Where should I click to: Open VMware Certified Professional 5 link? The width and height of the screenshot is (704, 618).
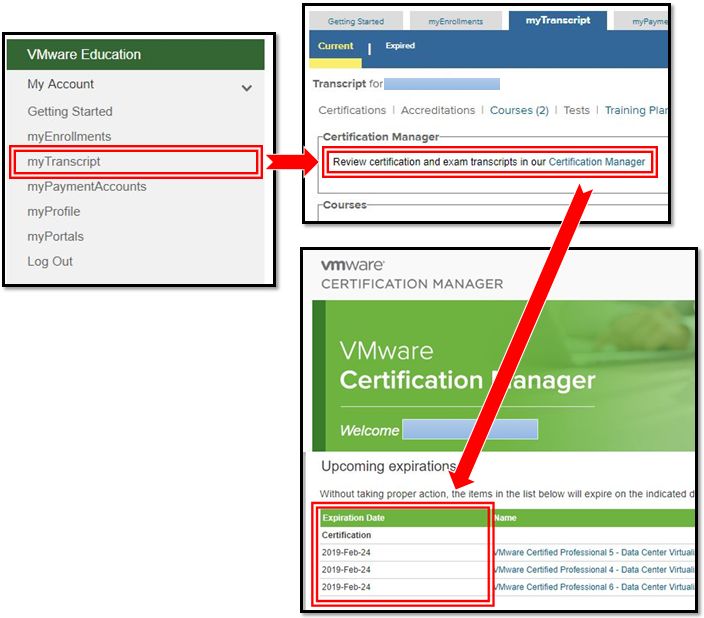pos(594,552)
